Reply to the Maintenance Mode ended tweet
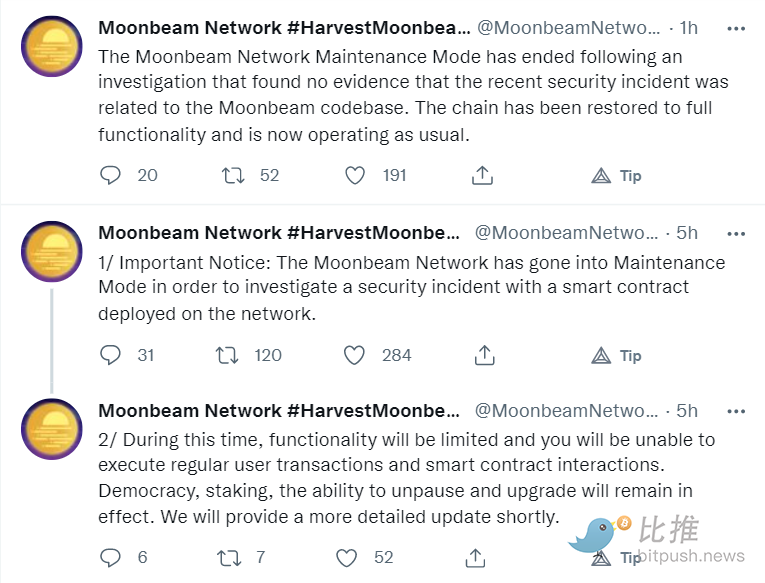The width and height of the screenshot is (765, 583). pyautogui.click(x=110, y=175)
